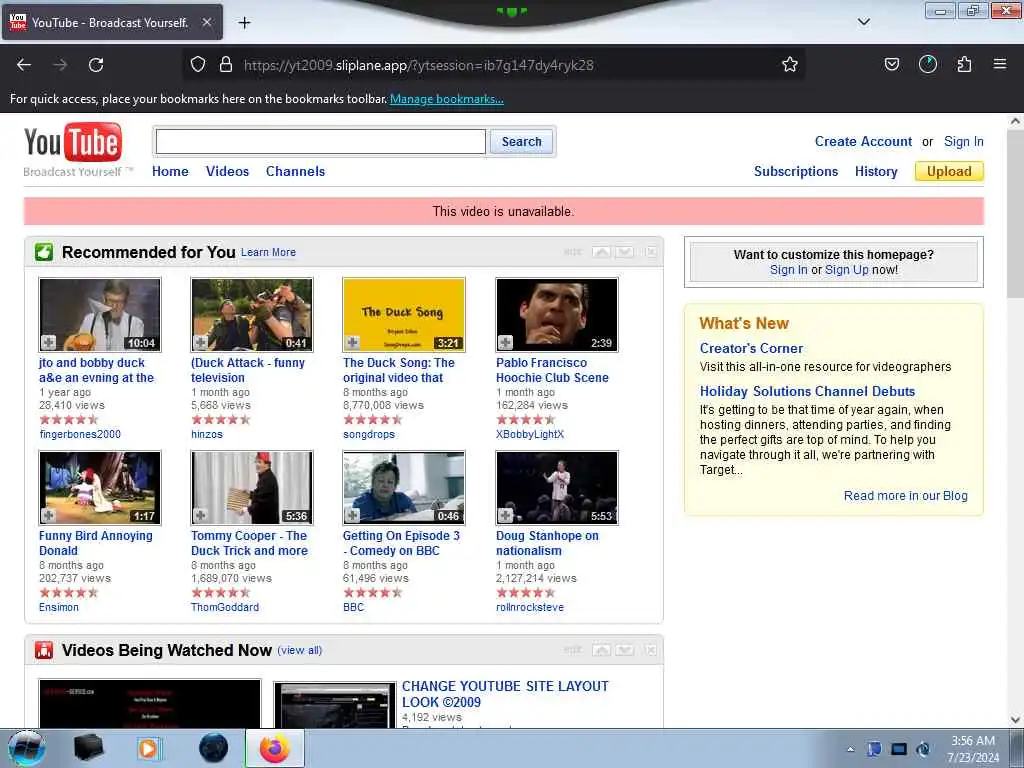
Task: Close the Recommended for You module
Action: click(650, 252)
